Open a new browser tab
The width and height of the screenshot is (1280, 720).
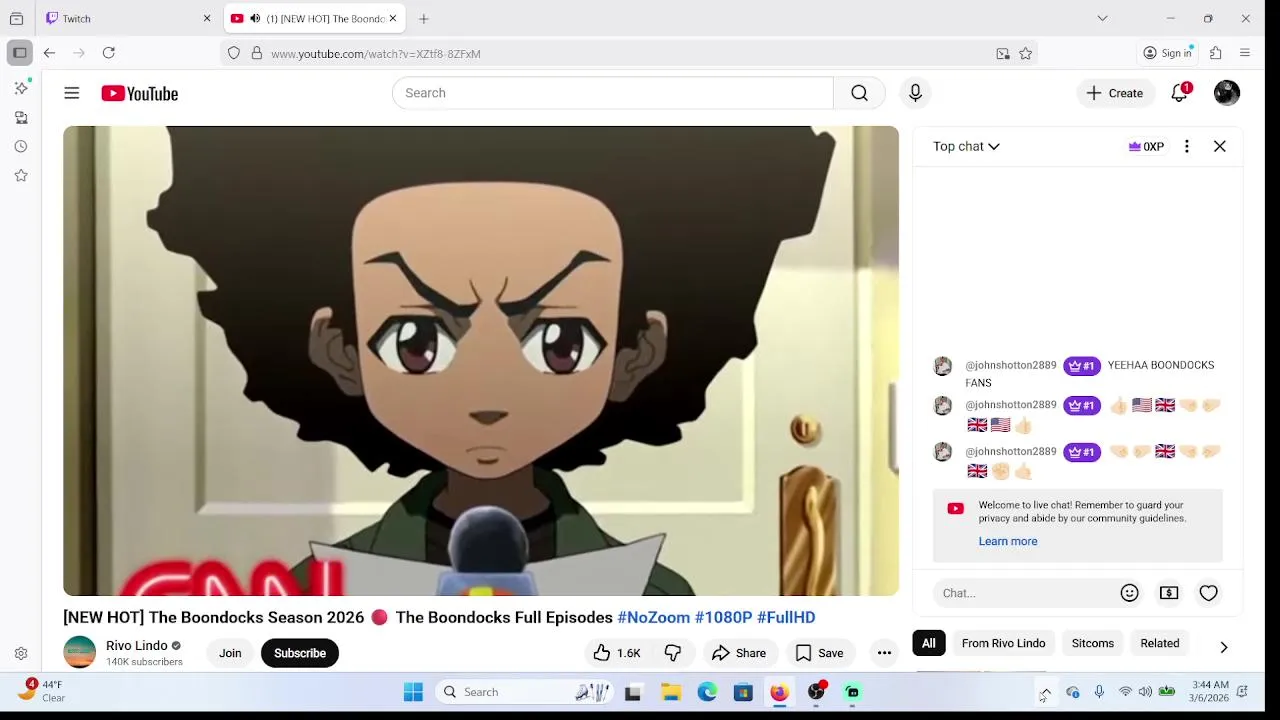[x=424, y=19]
